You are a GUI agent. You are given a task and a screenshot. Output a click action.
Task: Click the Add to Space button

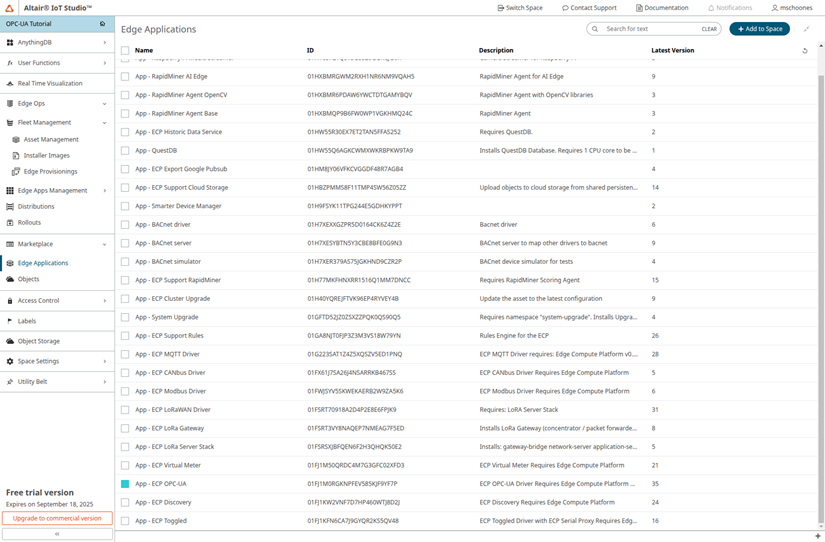(759, 29)
